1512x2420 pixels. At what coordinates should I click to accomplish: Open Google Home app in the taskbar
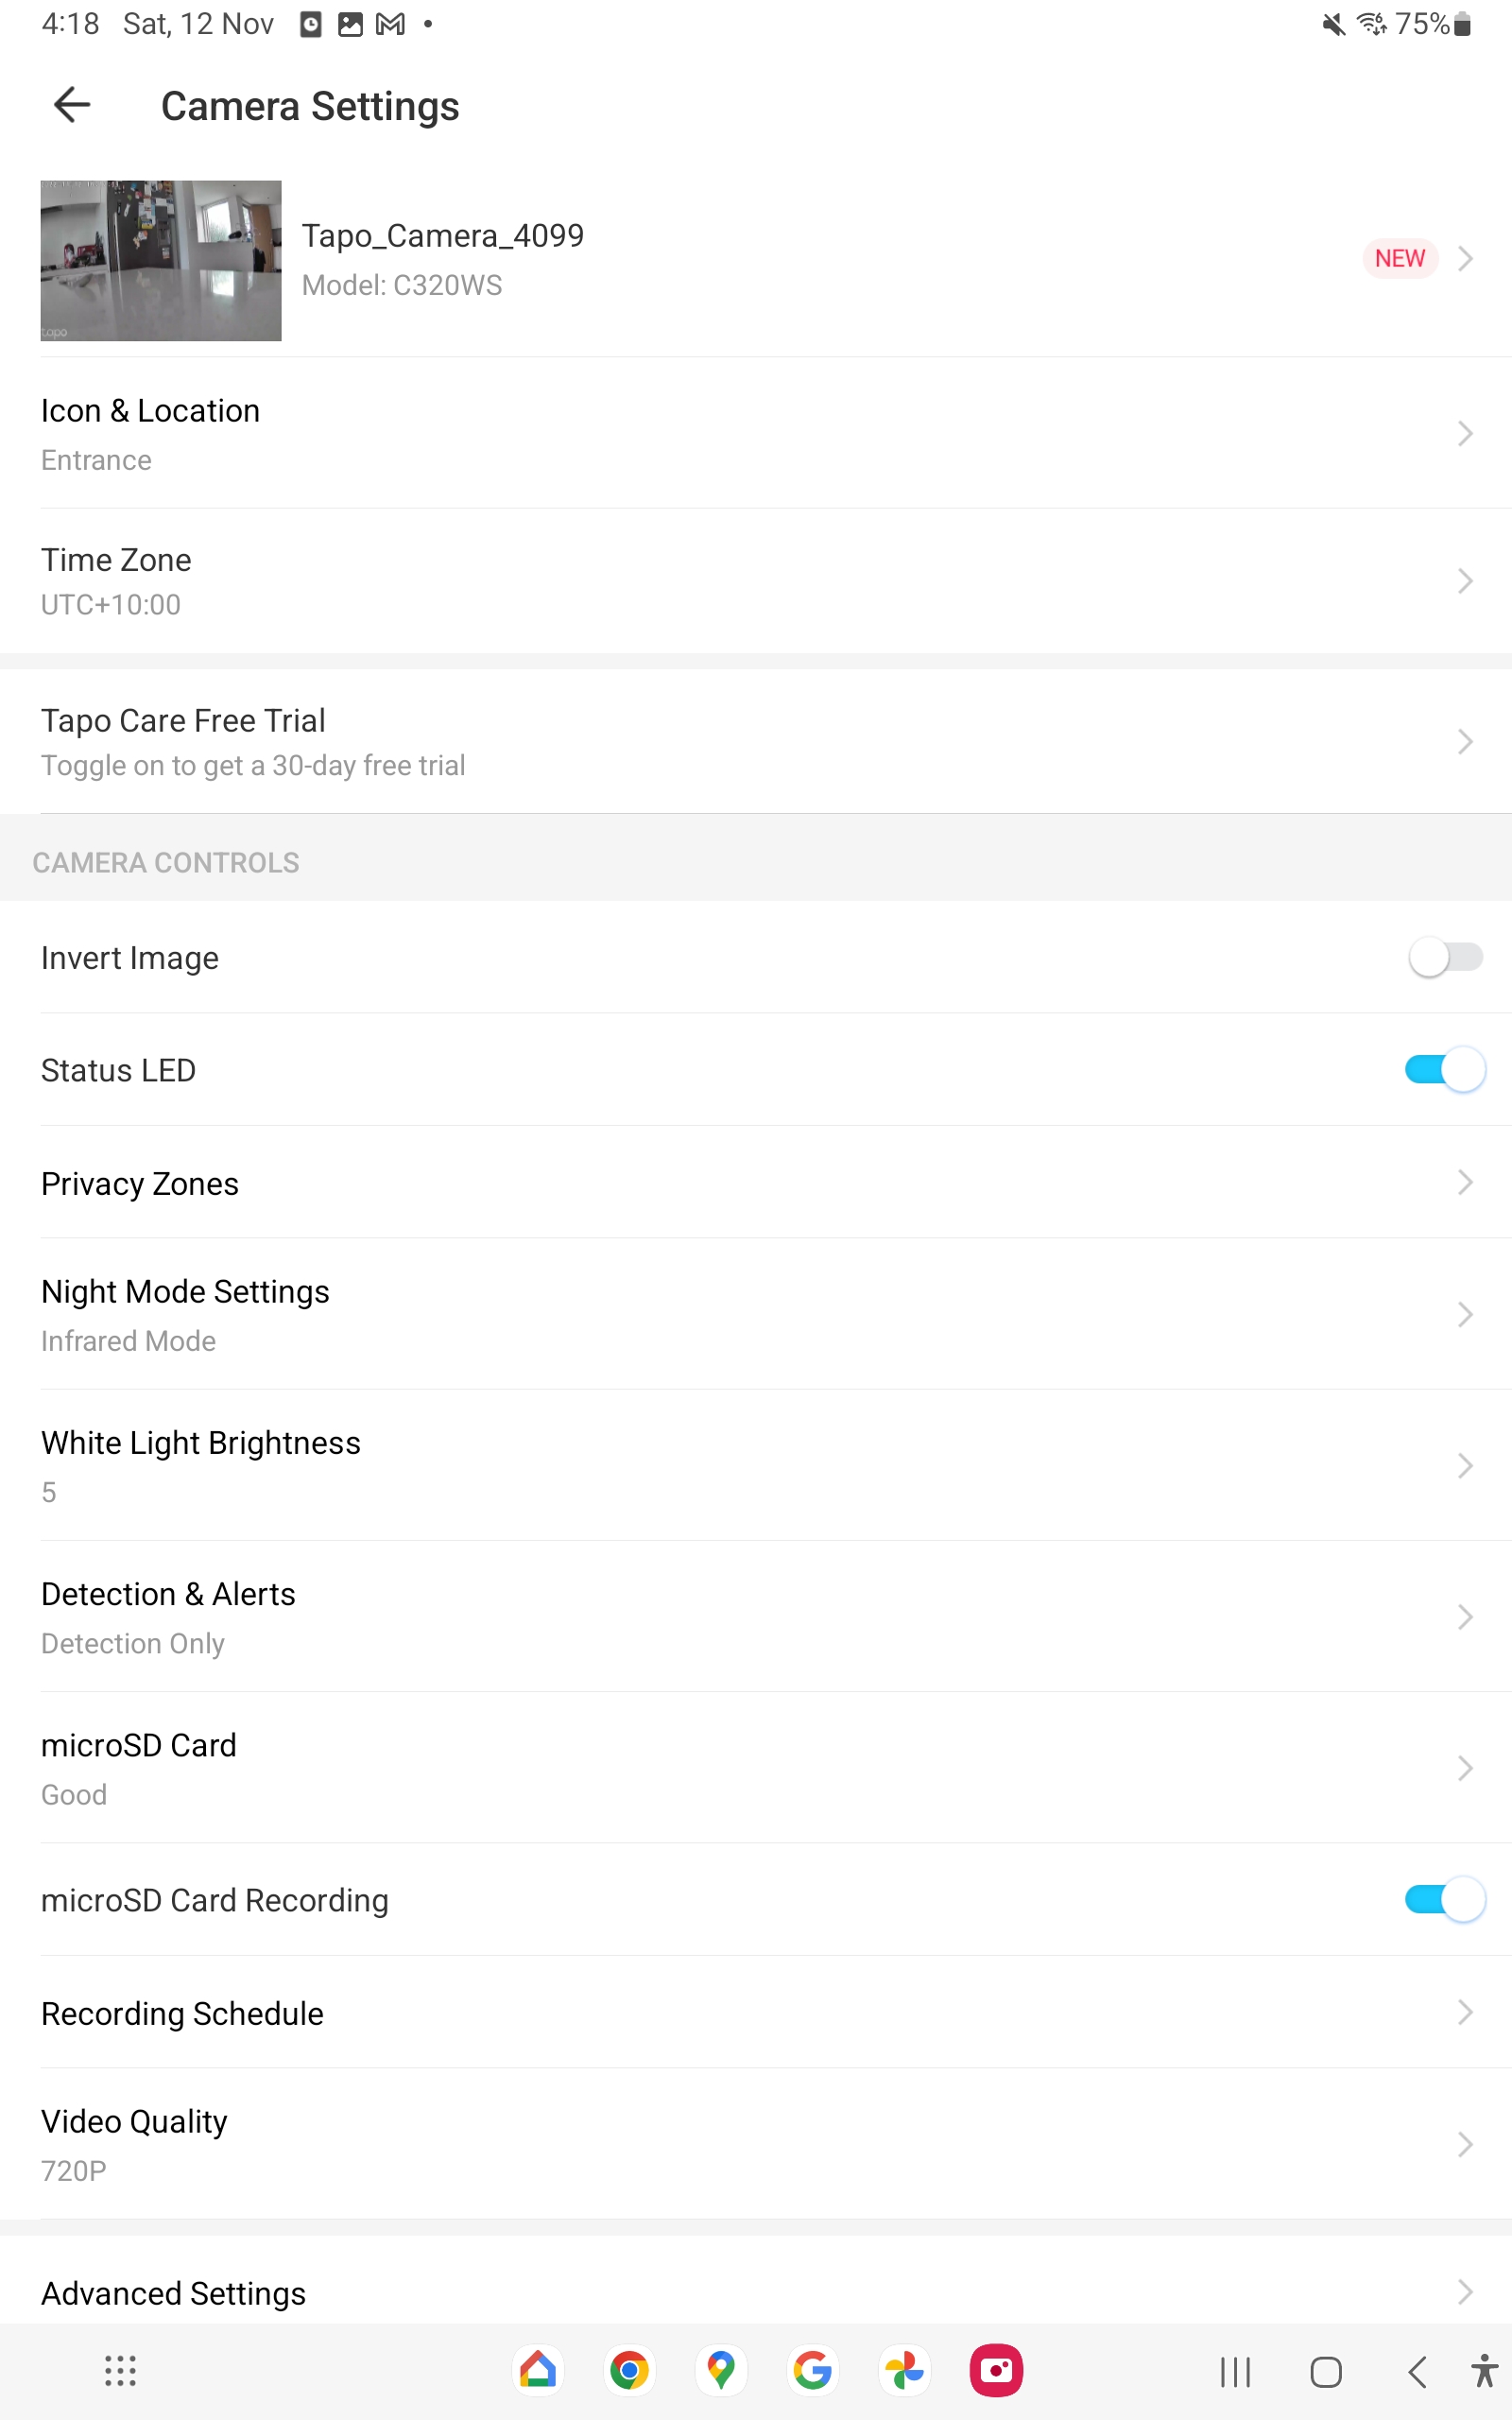point(538,2370)
